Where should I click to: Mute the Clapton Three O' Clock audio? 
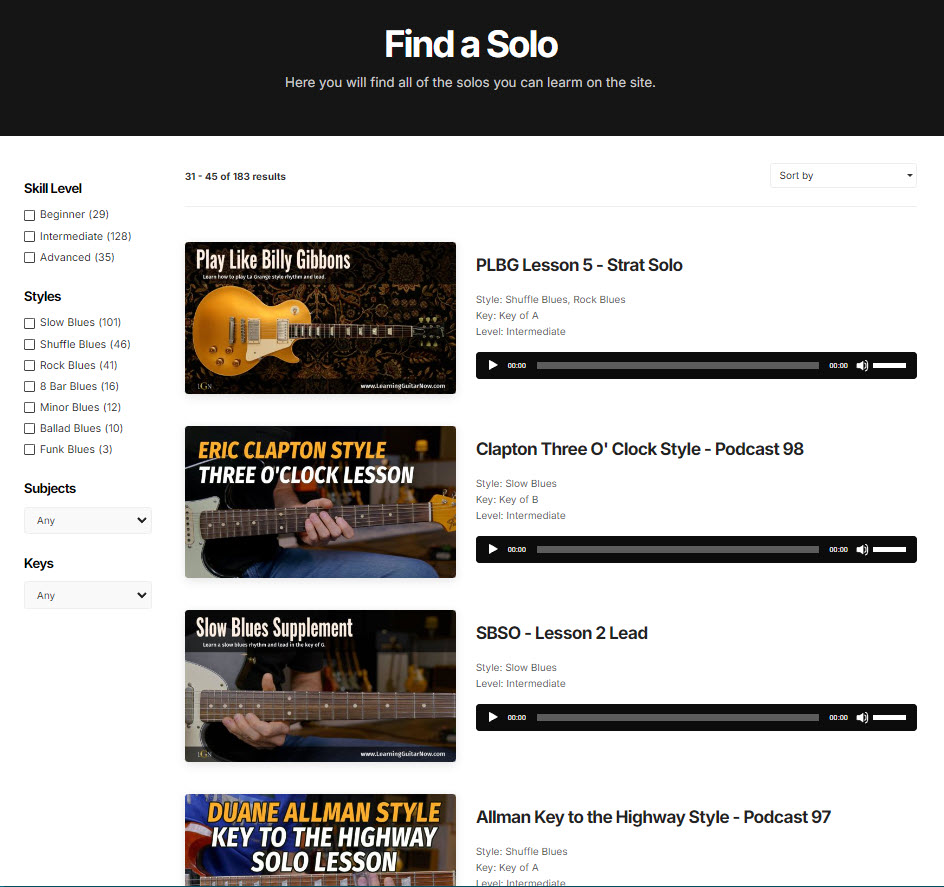[x=862, y=550]
